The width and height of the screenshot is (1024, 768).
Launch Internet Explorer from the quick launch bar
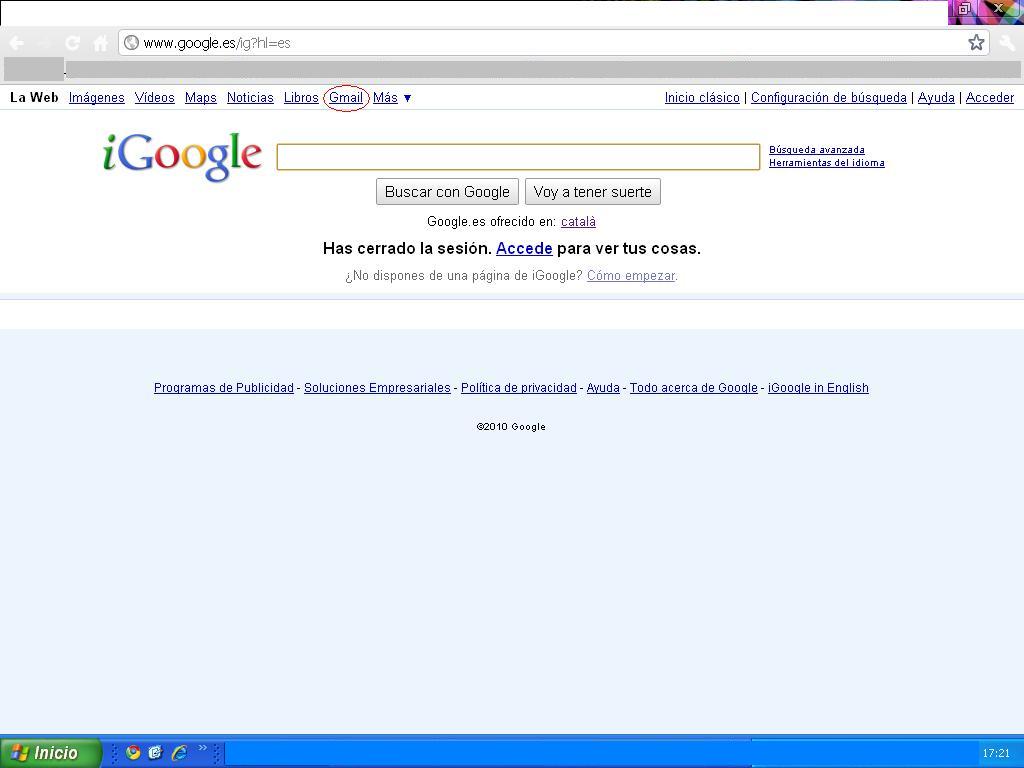179,752
